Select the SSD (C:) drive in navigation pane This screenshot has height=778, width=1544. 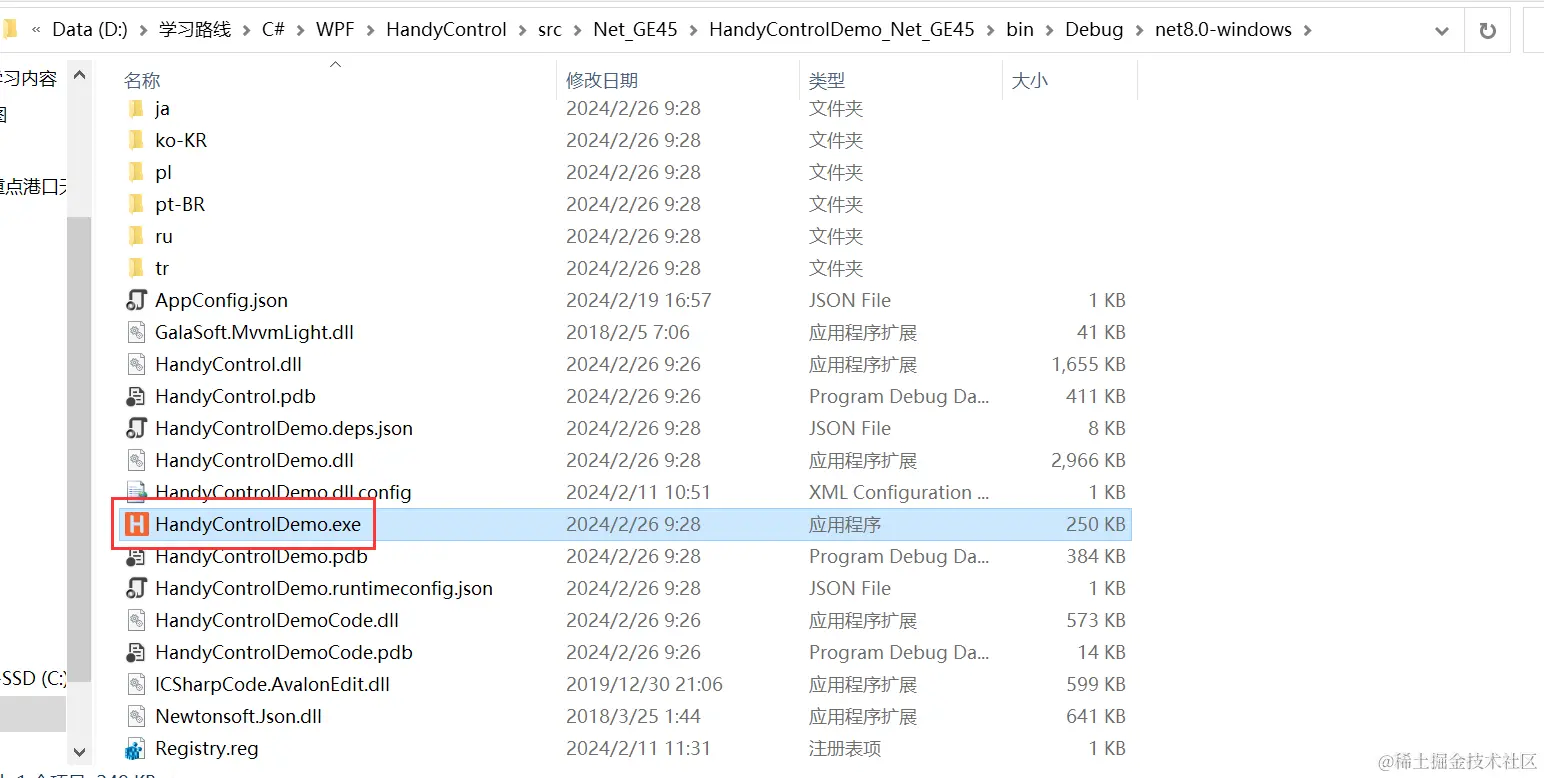pyautogui.click(x=33, y=678)
